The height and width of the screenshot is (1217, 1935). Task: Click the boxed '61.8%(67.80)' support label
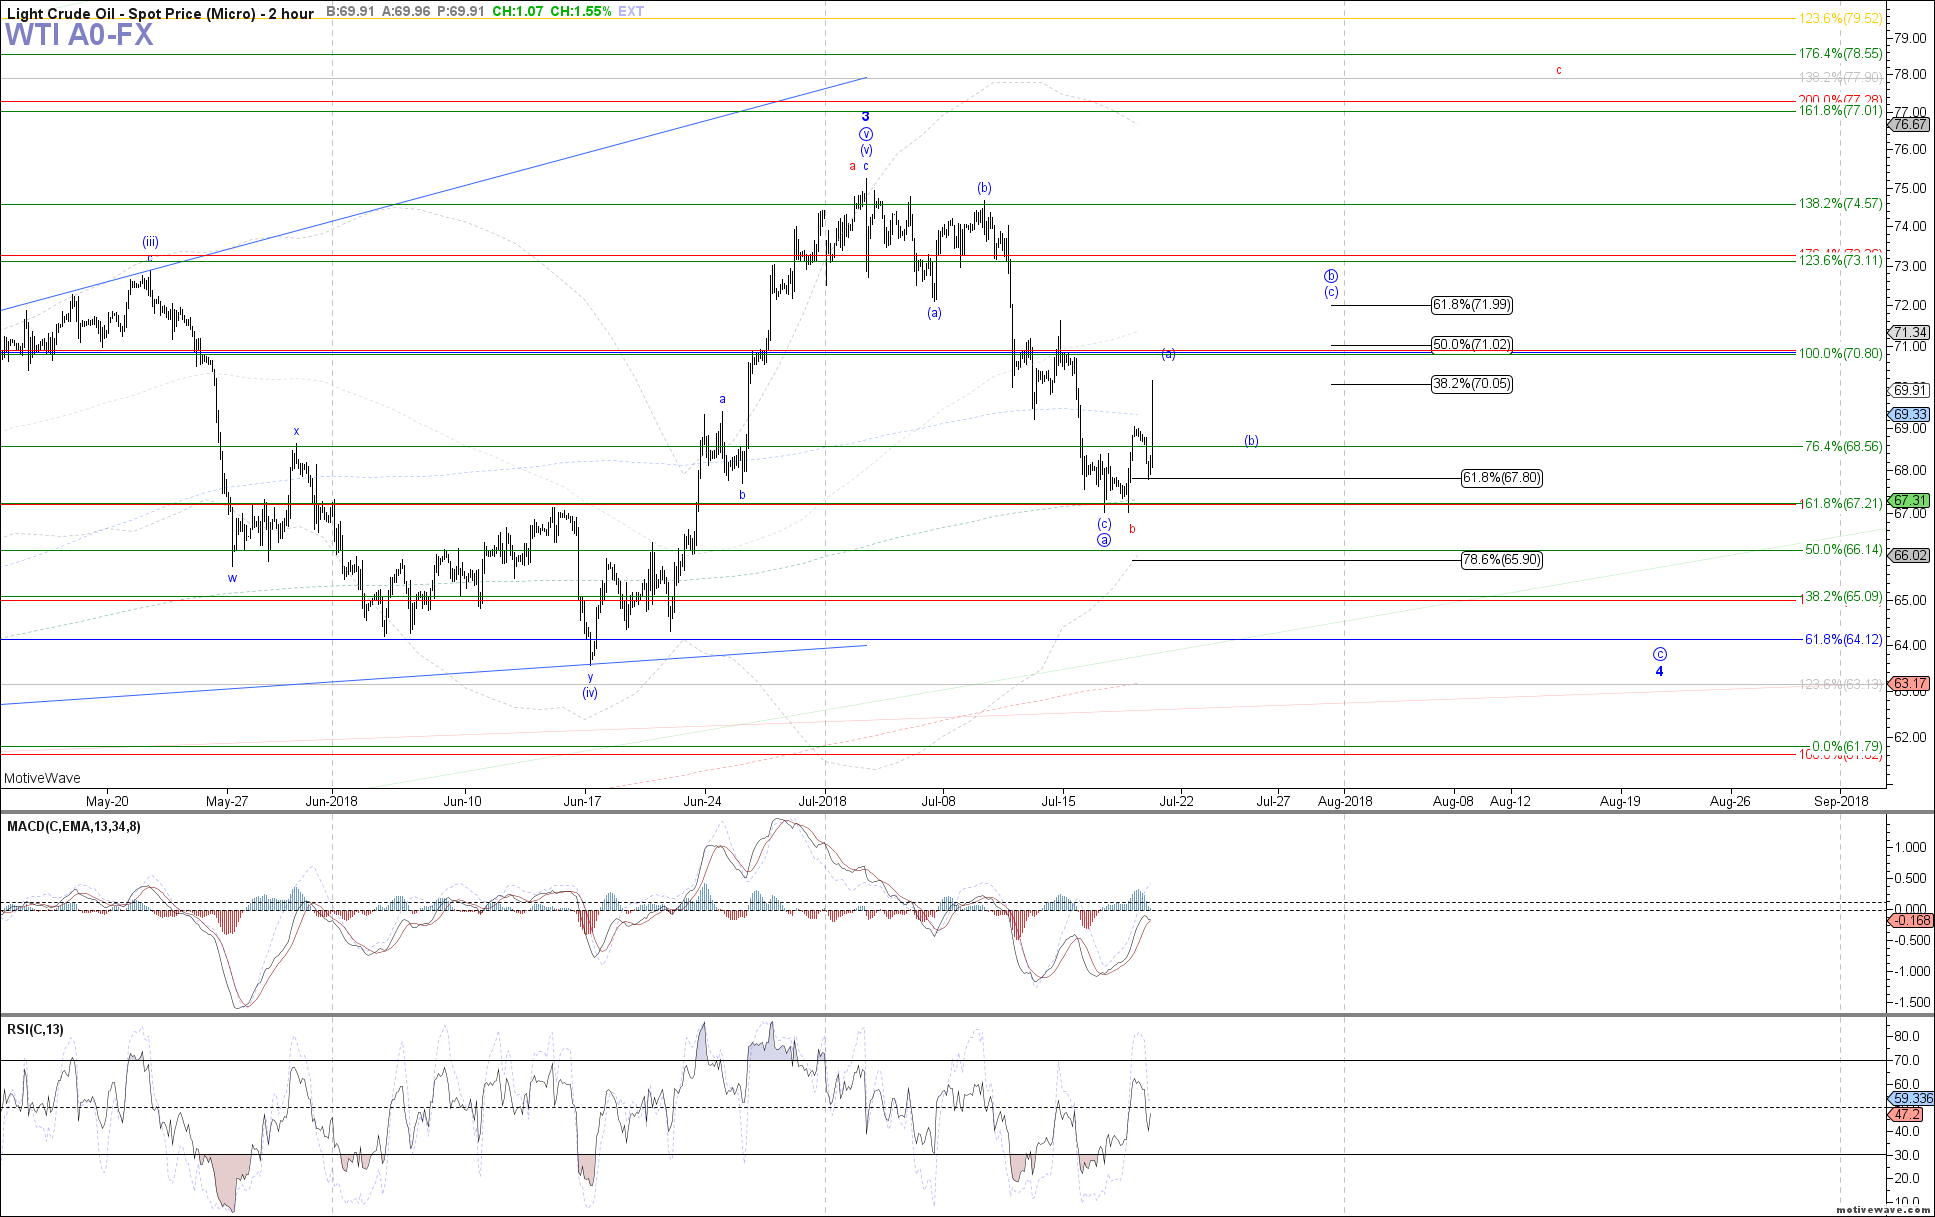pyautogui.click(x=1502, y=478)
